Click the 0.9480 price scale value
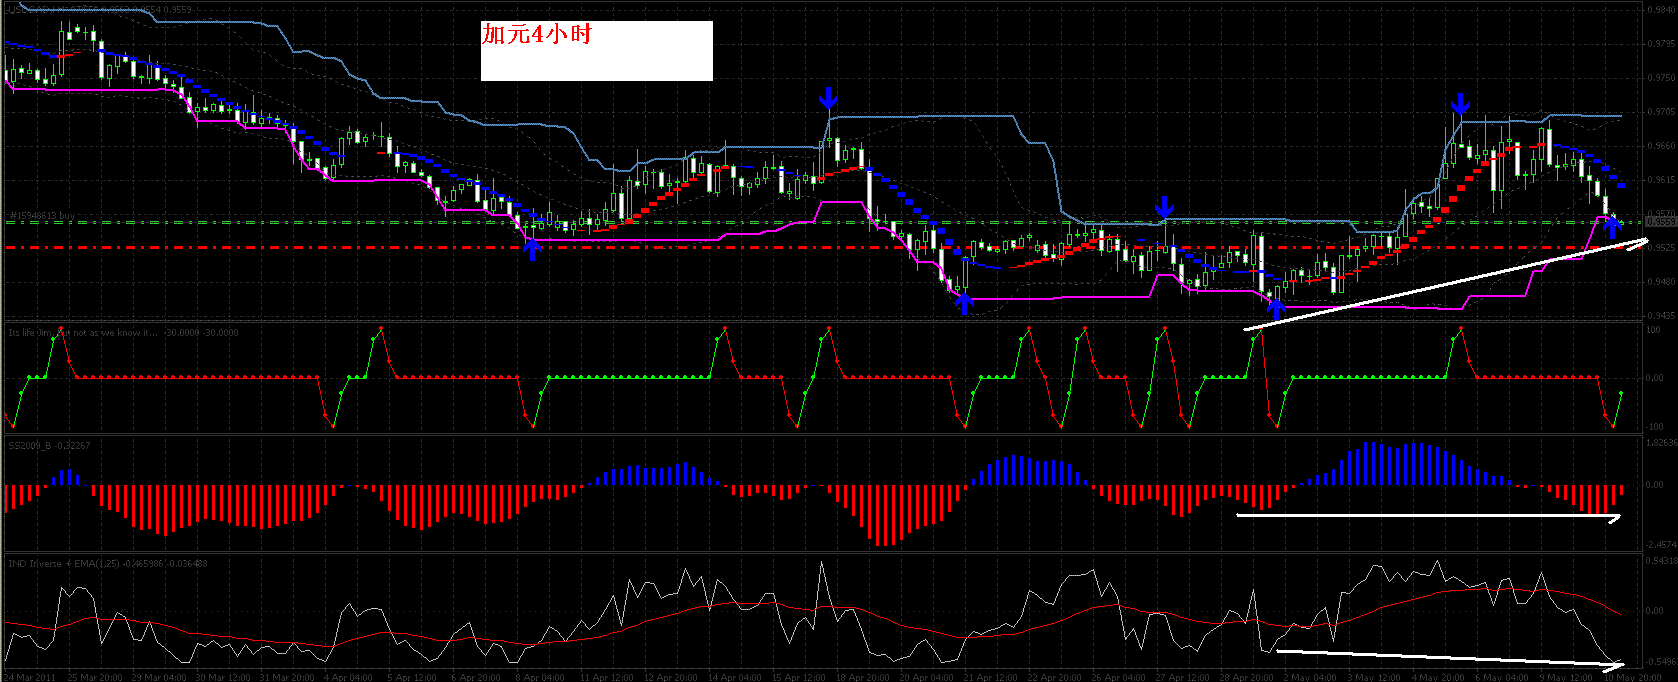1678x682 pixels. 1660,281
